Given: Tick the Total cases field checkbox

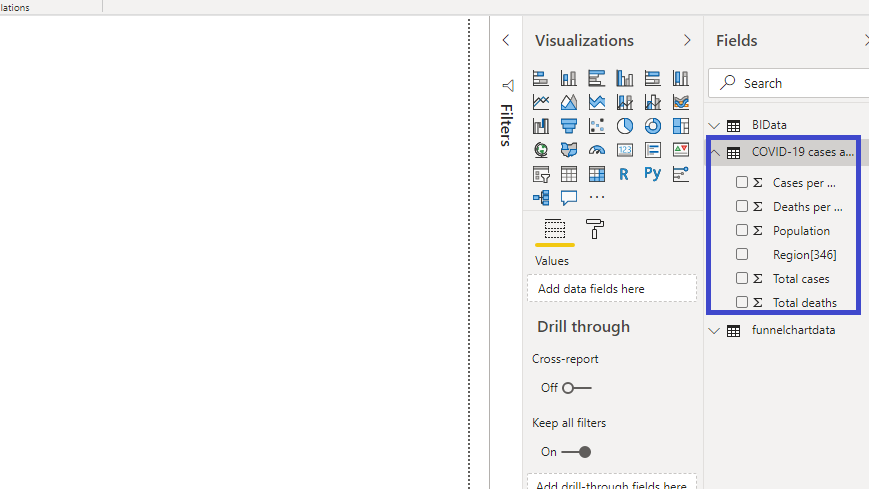Looking at the screenshot, I should [742, 279].
